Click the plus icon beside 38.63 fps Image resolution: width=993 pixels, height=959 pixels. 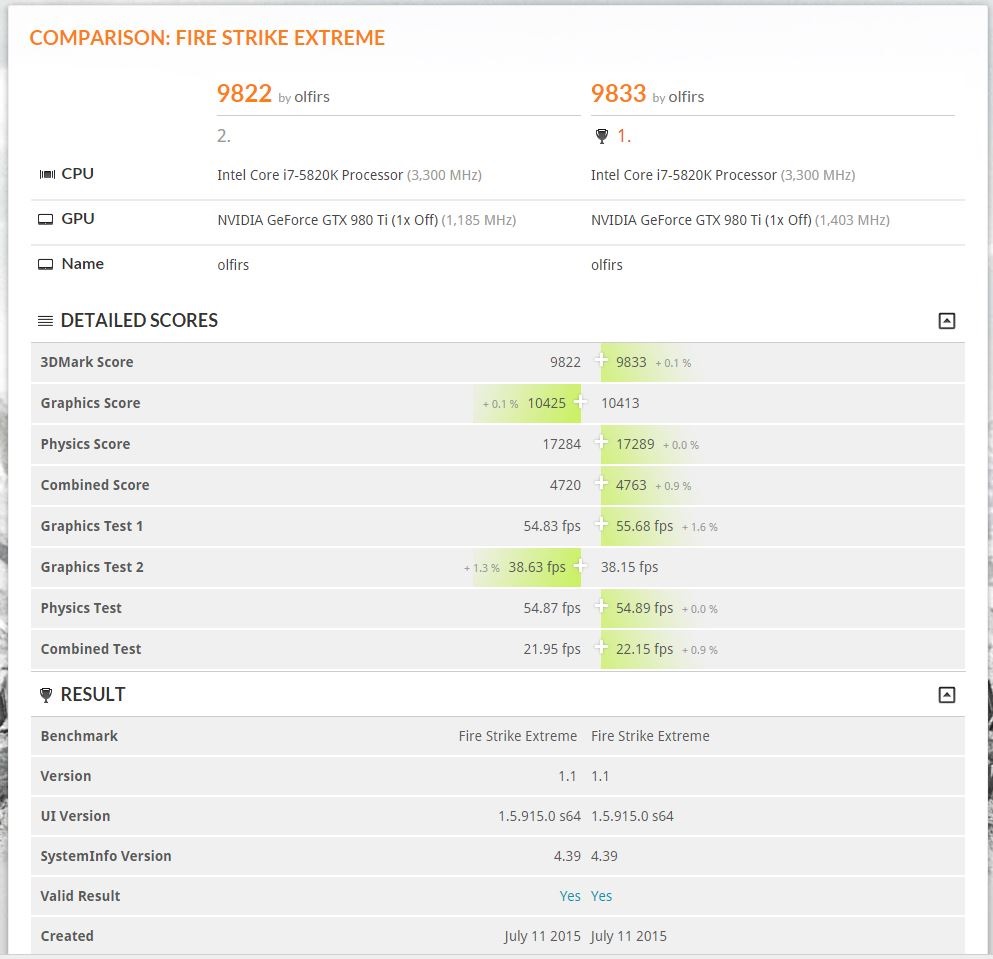coord(581,565)
